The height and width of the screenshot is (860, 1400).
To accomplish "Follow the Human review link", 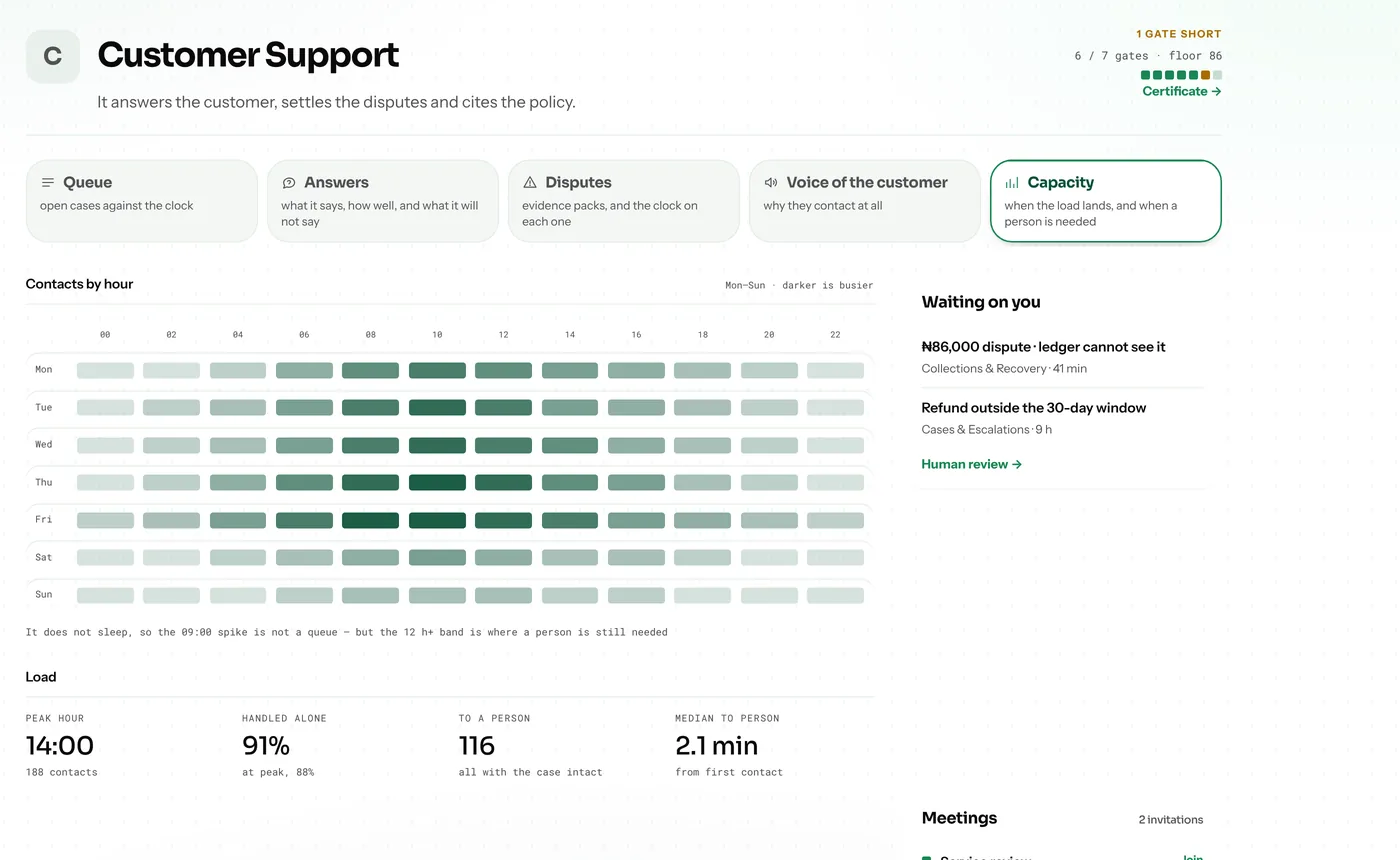I will (x=972, y=464).
